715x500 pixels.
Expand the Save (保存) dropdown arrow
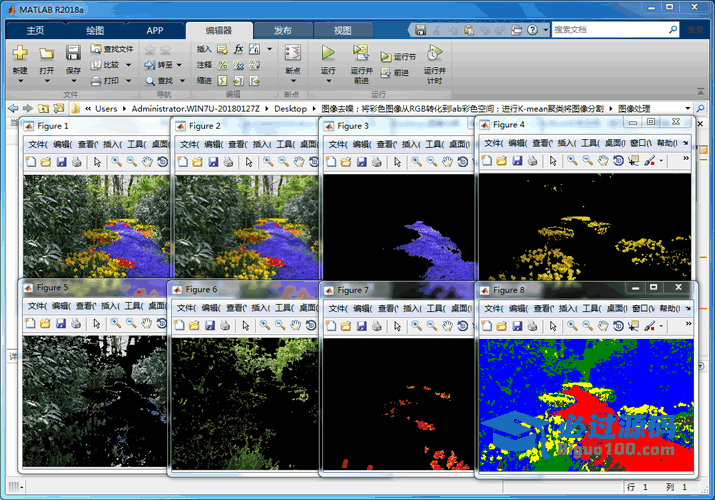[73, 81]
